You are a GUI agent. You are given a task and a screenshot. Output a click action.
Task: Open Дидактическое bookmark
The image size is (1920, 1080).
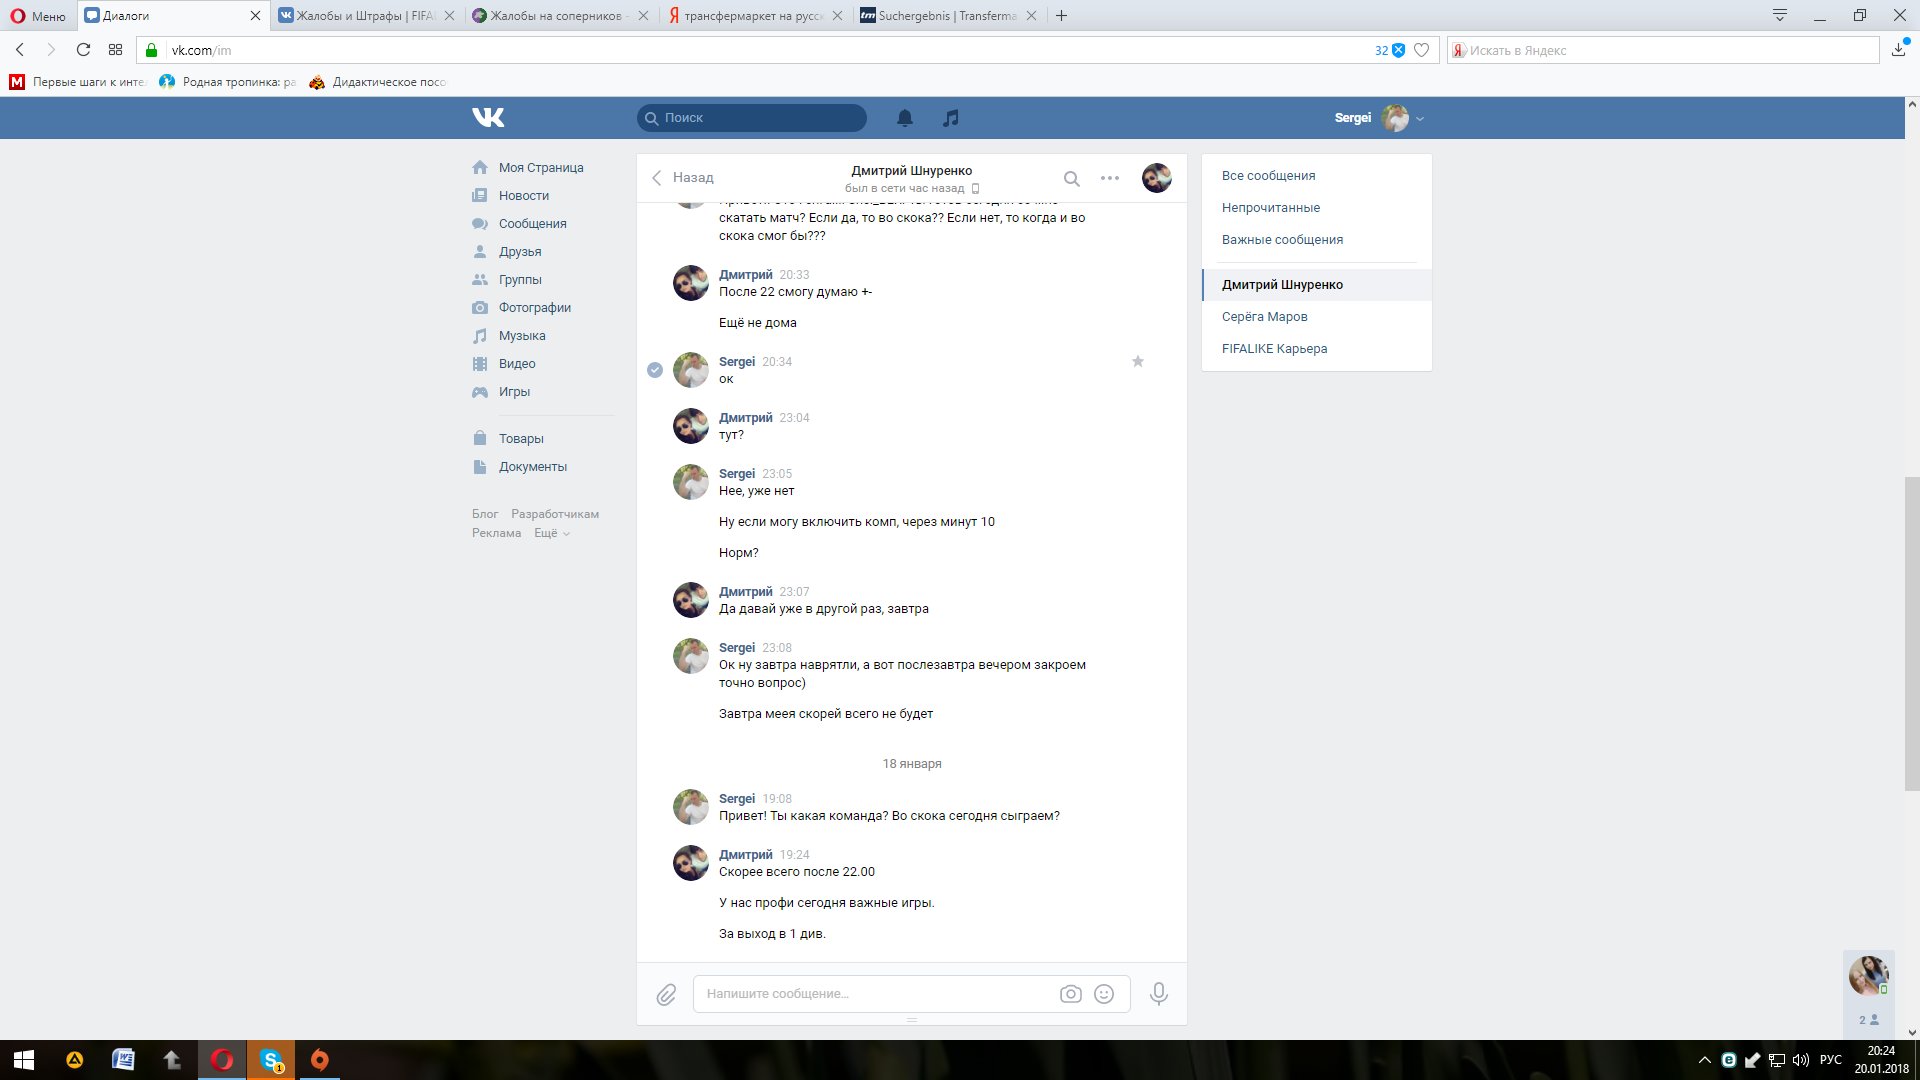(378, 82)
